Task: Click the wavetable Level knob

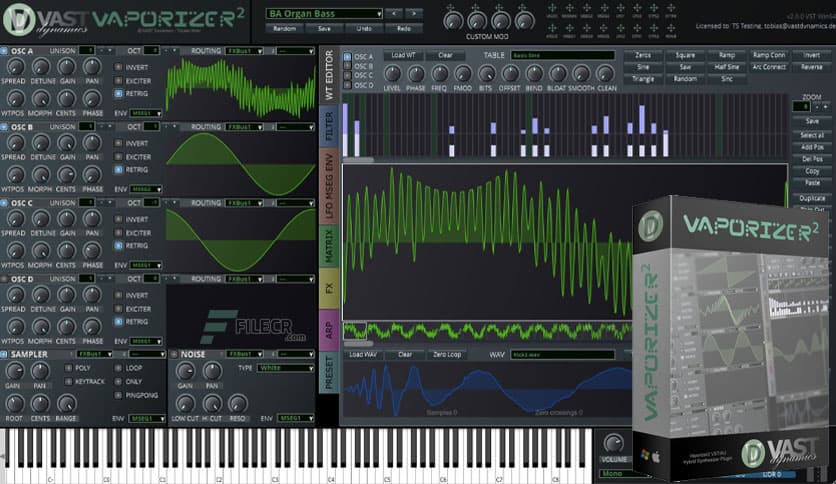Action: (392, 73)
